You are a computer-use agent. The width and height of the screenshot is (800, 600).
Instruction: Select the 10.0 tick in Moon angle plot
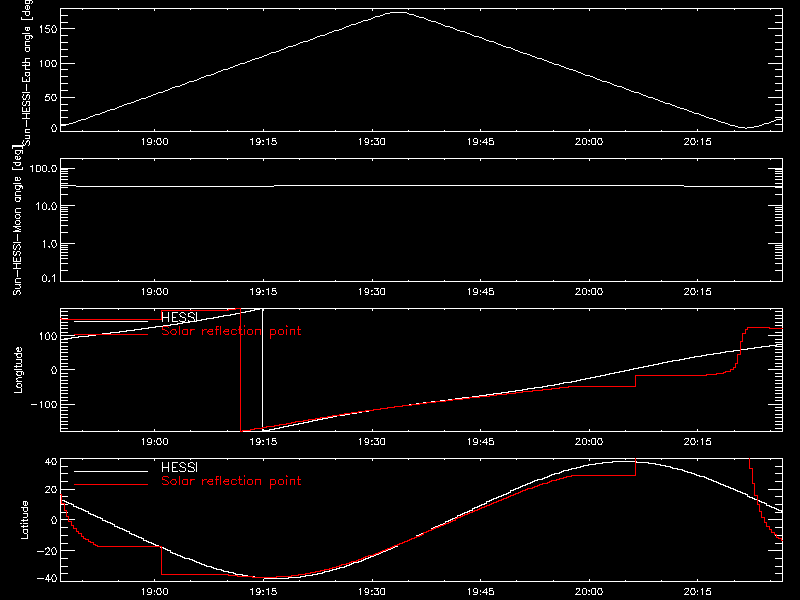point(47,206)
